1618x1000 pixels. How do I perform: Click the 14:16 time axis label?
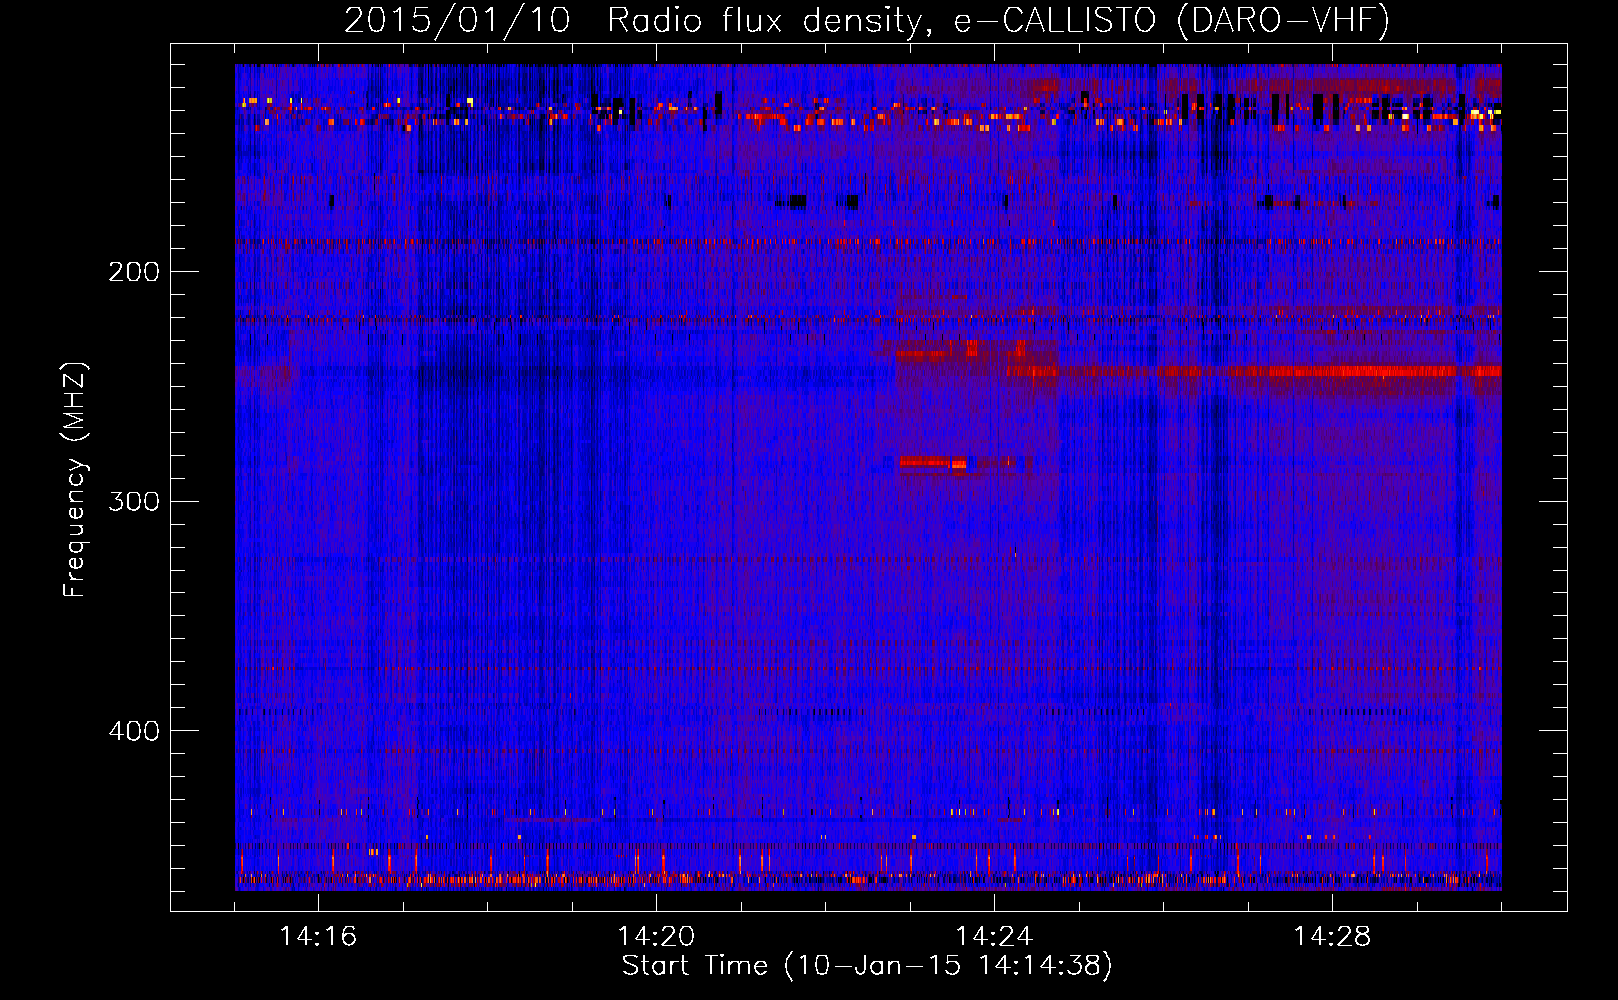[317, 937]
